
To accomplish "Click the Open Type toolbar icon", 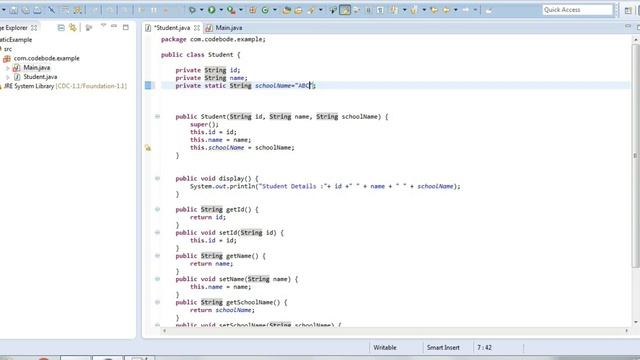I will [287, 10].
